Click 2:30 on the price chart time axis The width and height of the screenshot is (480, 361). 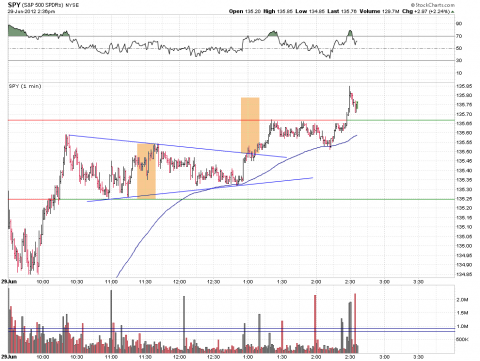(x=350, y=282)
